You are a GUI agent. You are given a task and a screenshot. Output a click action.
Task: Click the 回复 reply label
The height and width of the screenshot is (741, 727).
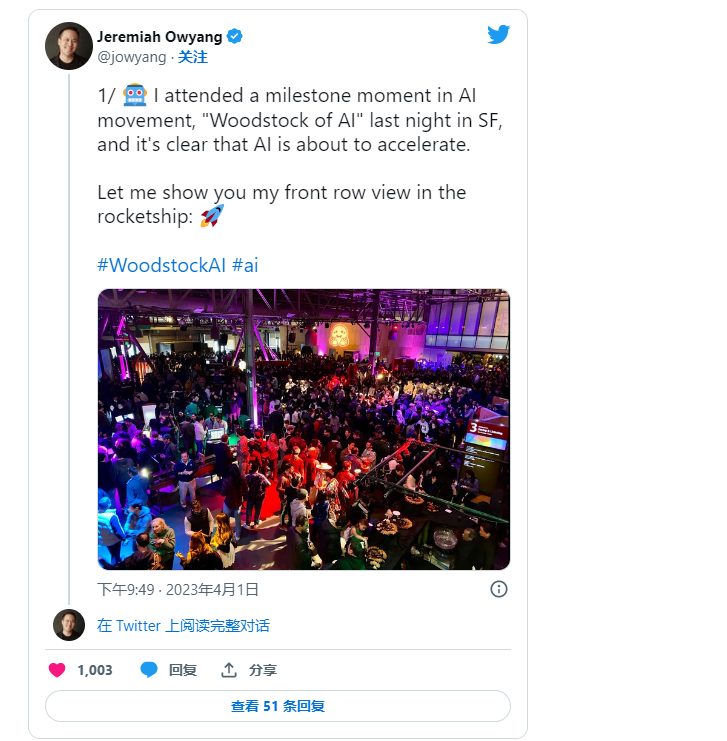(183, 670)
